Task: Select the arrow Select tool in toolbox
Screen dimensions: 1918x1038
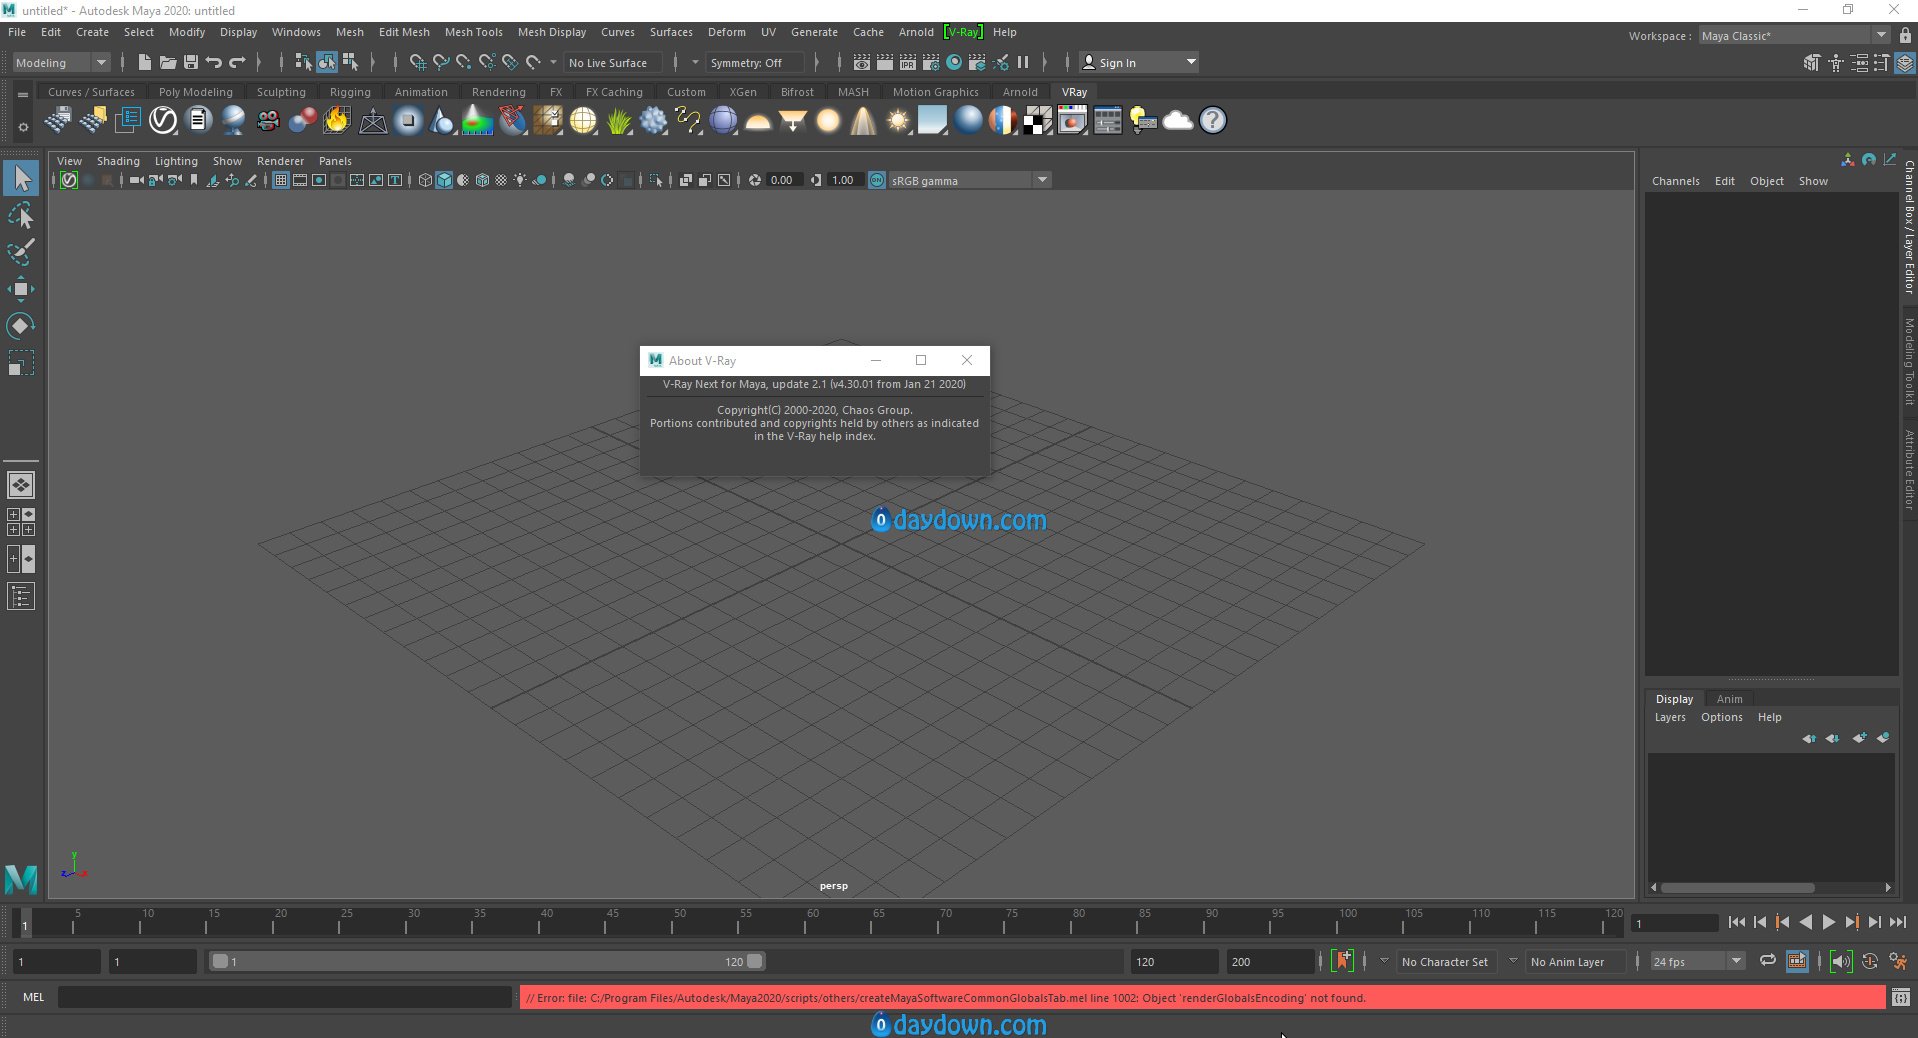Action: [21, 179]
